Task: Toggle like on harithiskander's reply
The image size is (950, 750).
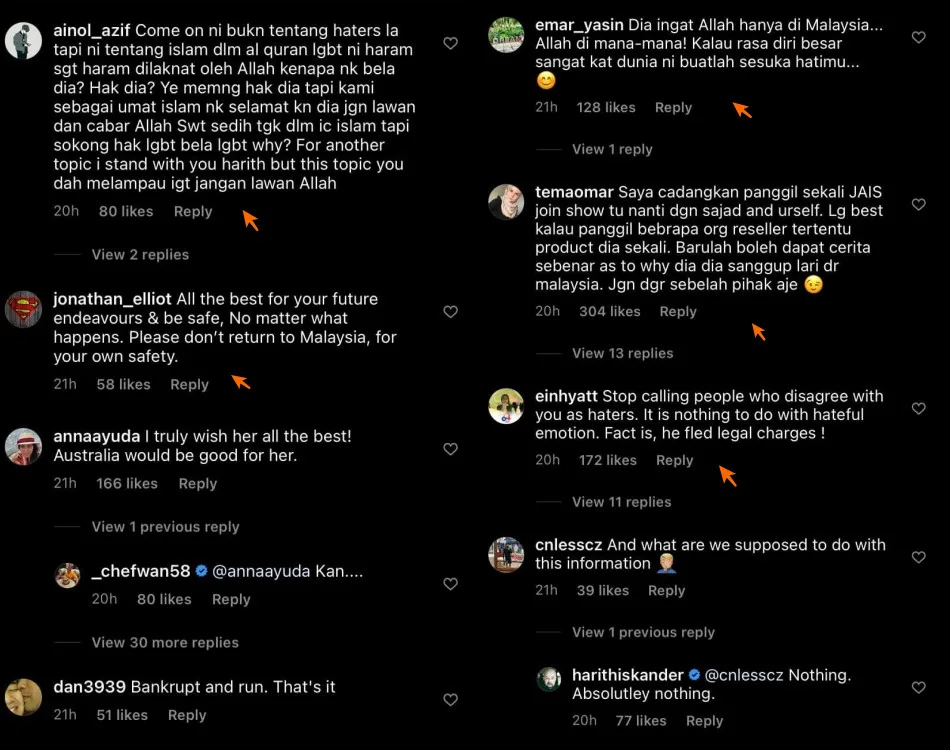Action: pyautogui.click(x=919, y=687)
